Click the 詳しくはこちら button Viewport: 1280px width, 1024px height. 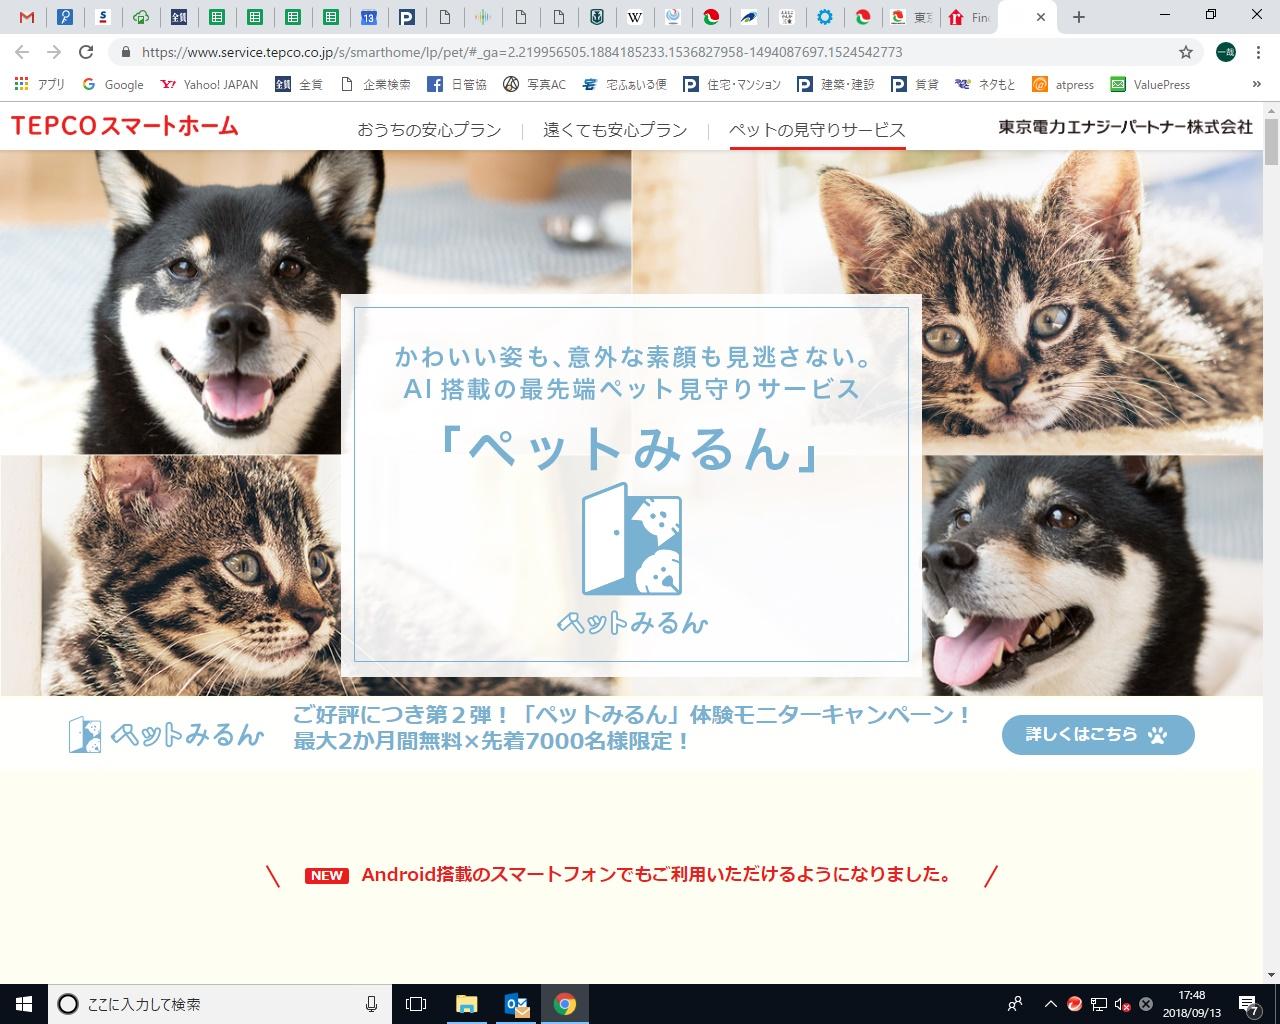click(x=1098, y=735)
